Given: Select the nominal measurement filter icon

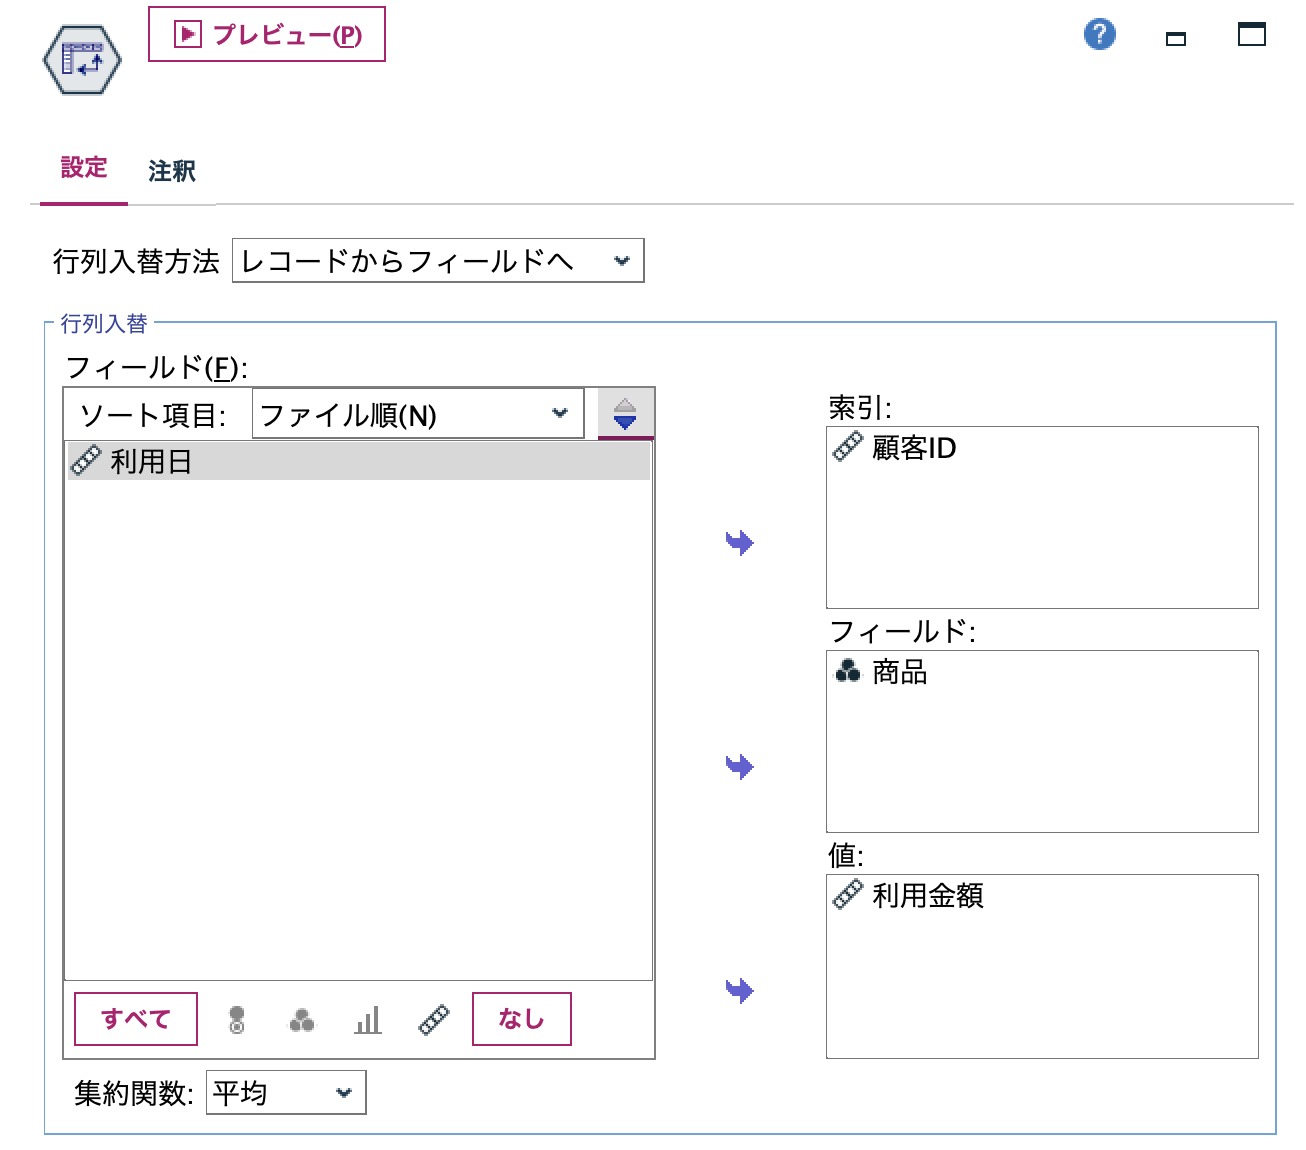Looking at the screenshot, I should point(301,1018).
